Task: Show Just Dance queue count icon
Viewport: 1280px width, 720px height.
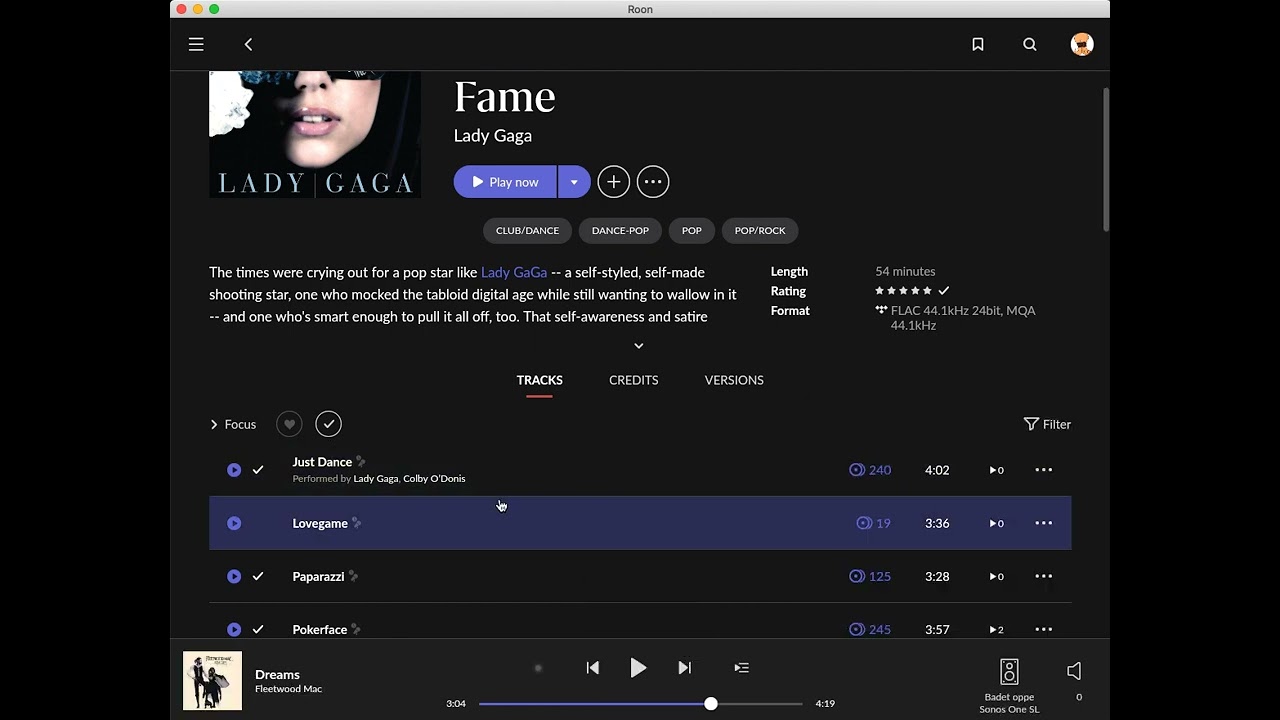Action: point(996,470)
